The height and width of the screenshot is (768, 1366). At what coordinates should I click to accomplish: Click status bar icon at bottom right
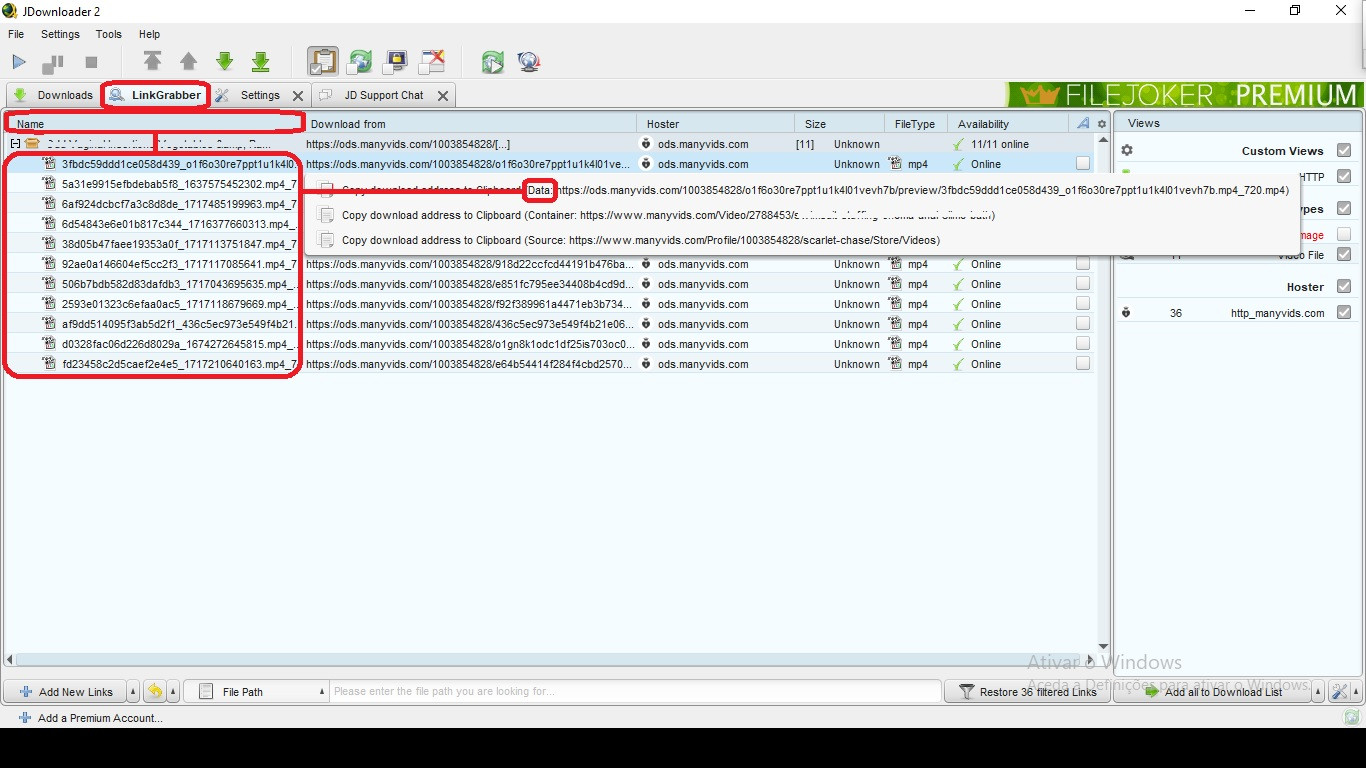pyautogui.click(x=1351, y=717)
